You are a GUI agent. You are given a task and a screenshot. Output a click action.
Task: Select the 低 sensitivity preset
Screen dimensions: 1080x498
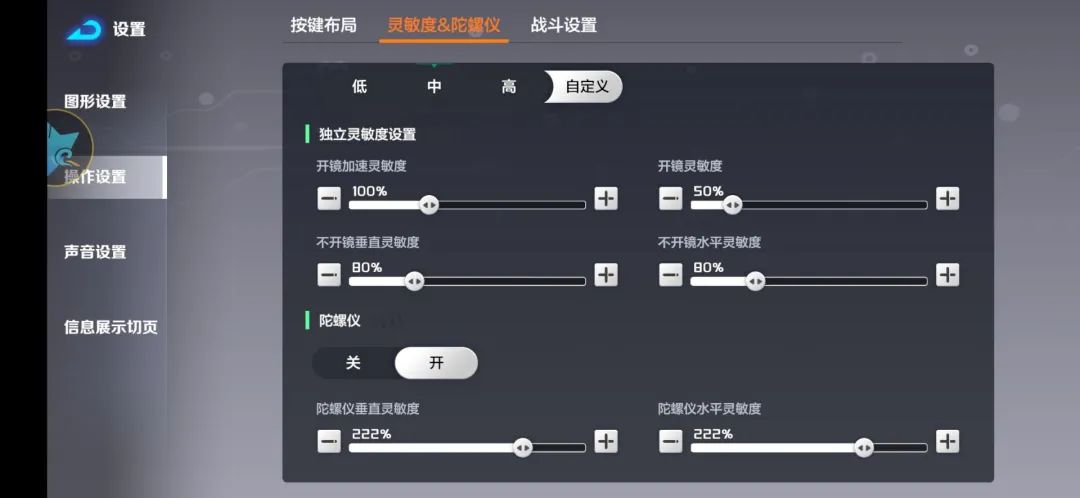[359, 87]
